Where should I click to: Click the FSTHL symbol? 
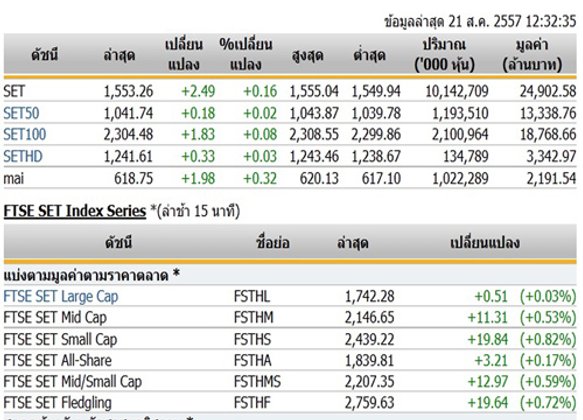coord(252,297)
